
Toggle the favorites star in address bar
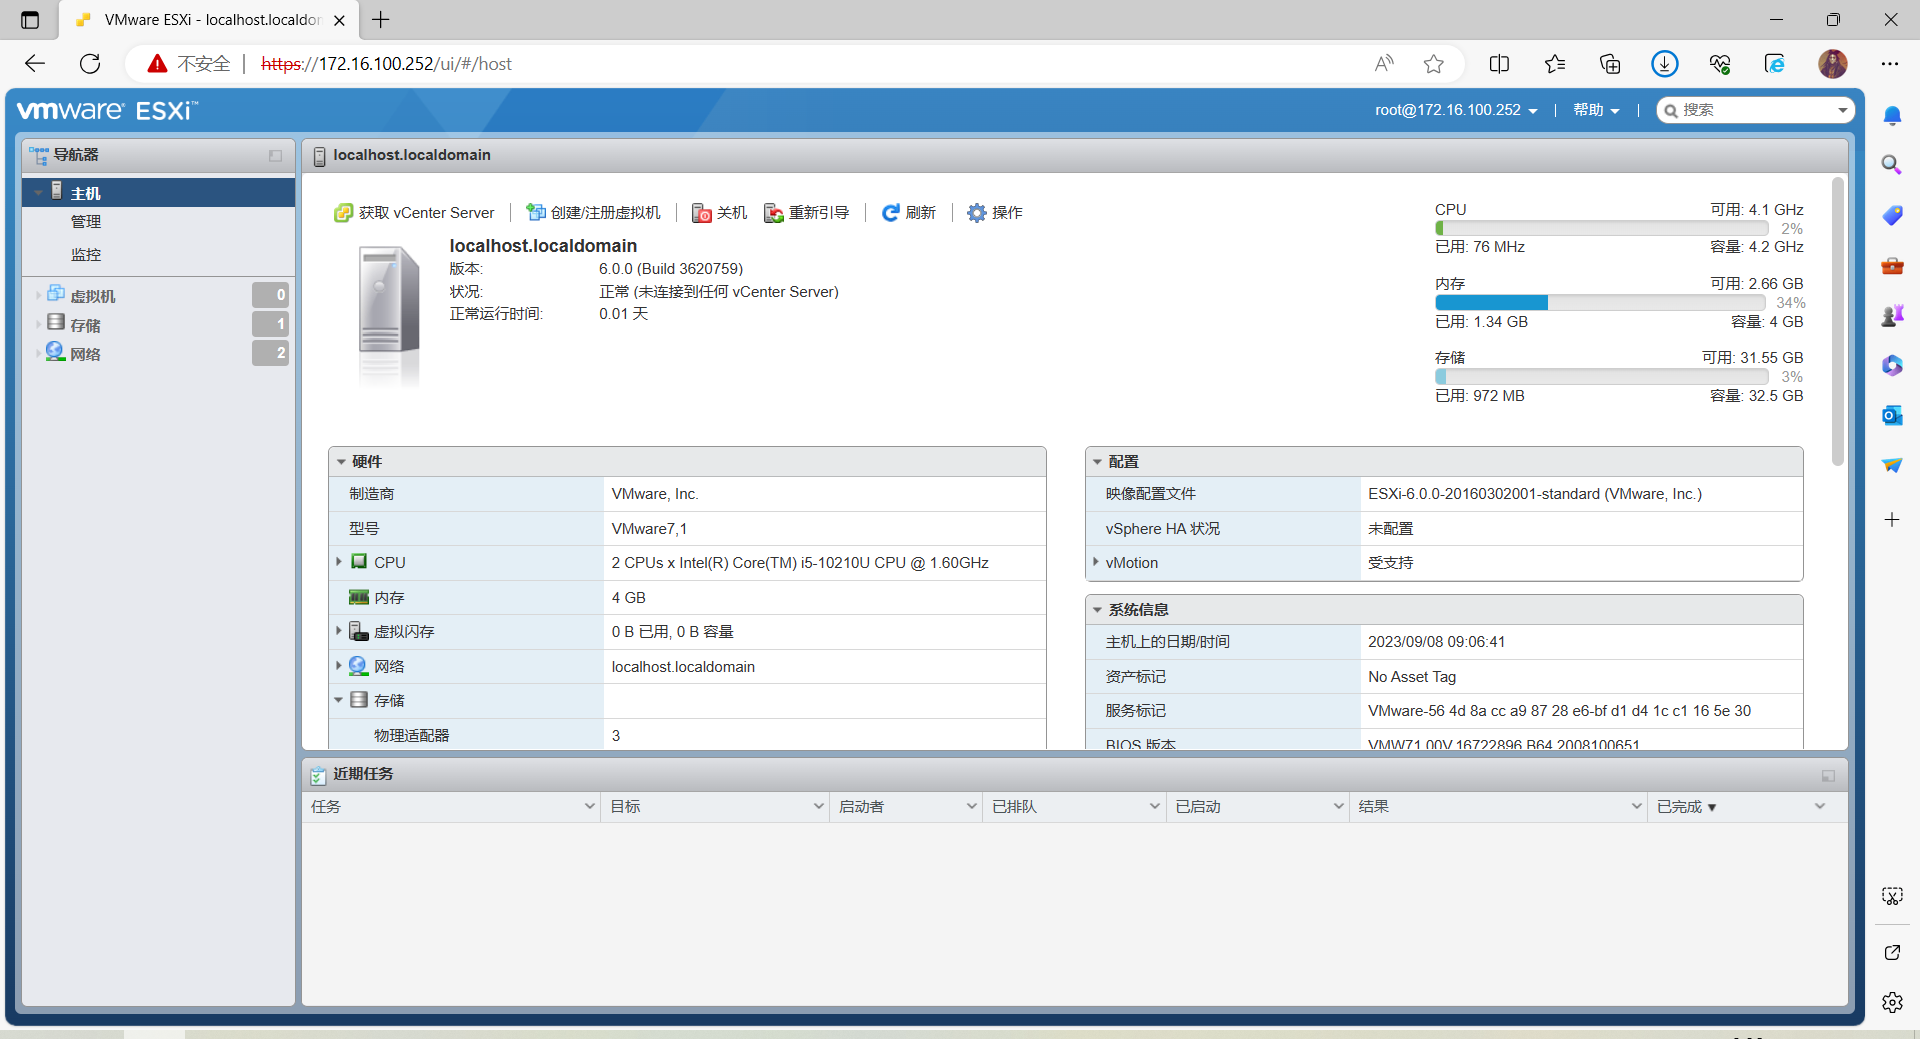(x=1434, y=63)
